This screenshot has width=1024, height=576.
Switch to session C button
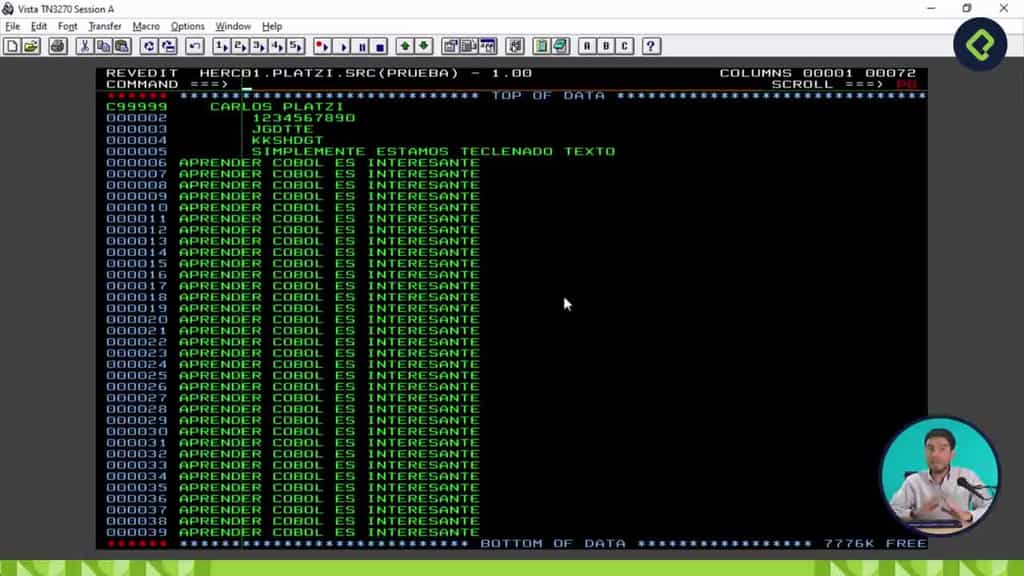tap(624, 46)
